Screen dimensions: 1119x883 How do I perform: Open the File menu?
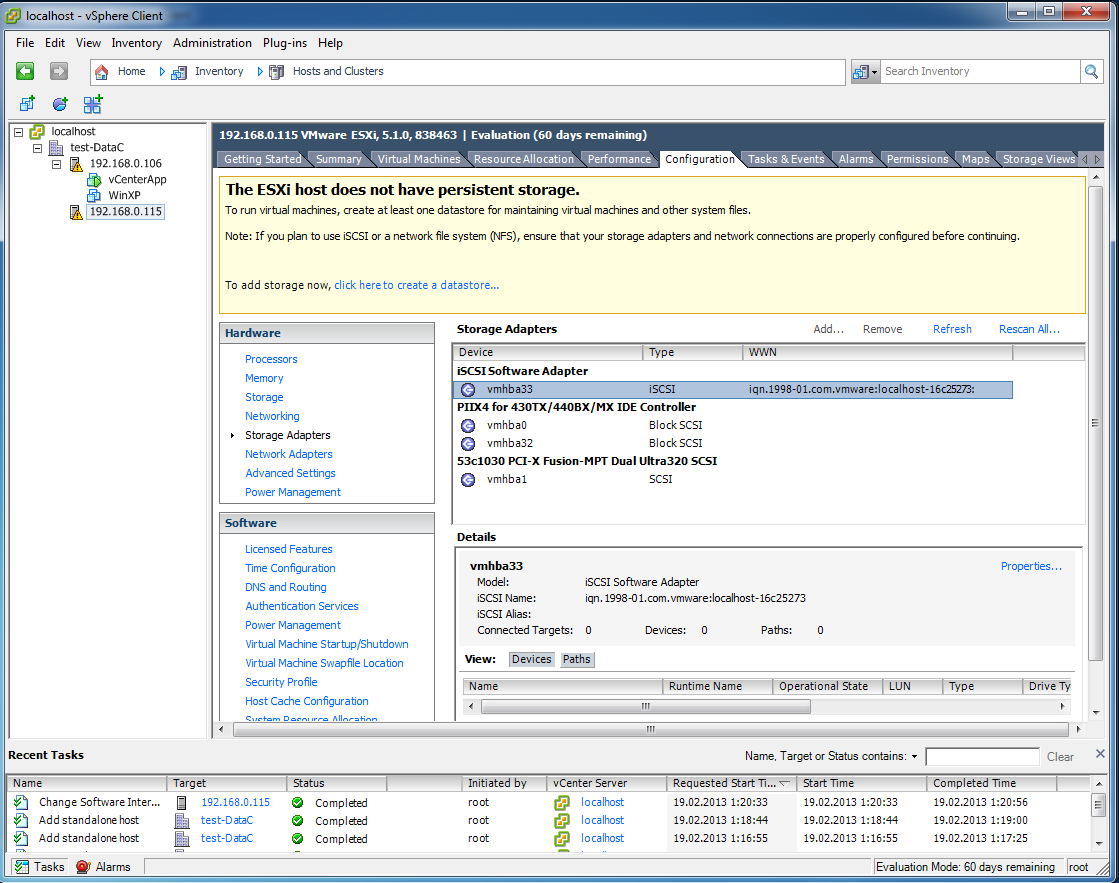(x=25, y=43)
